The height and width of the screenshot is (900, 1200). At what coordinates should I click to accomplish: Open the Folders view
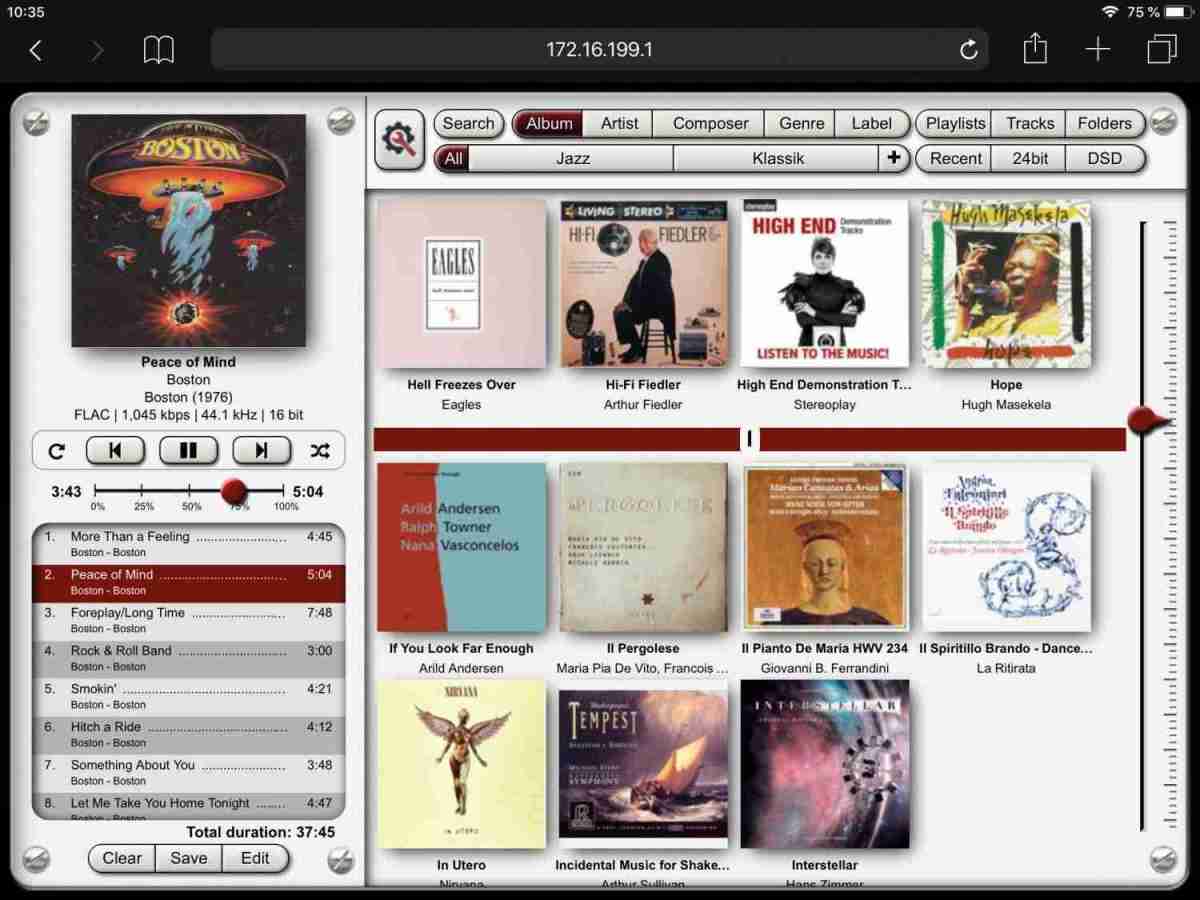pyautogui.click(x=1104, y=124)
